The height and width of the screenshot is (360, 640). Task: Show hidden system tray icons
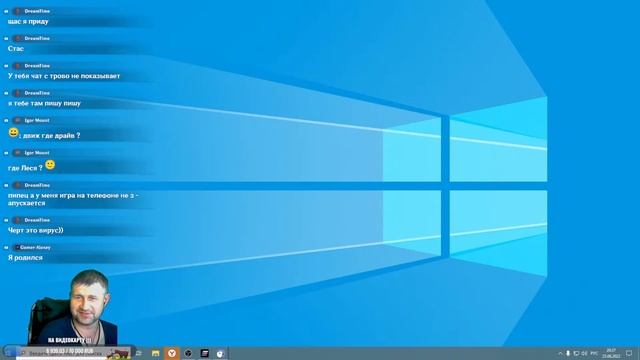click(x=560, y=353)
